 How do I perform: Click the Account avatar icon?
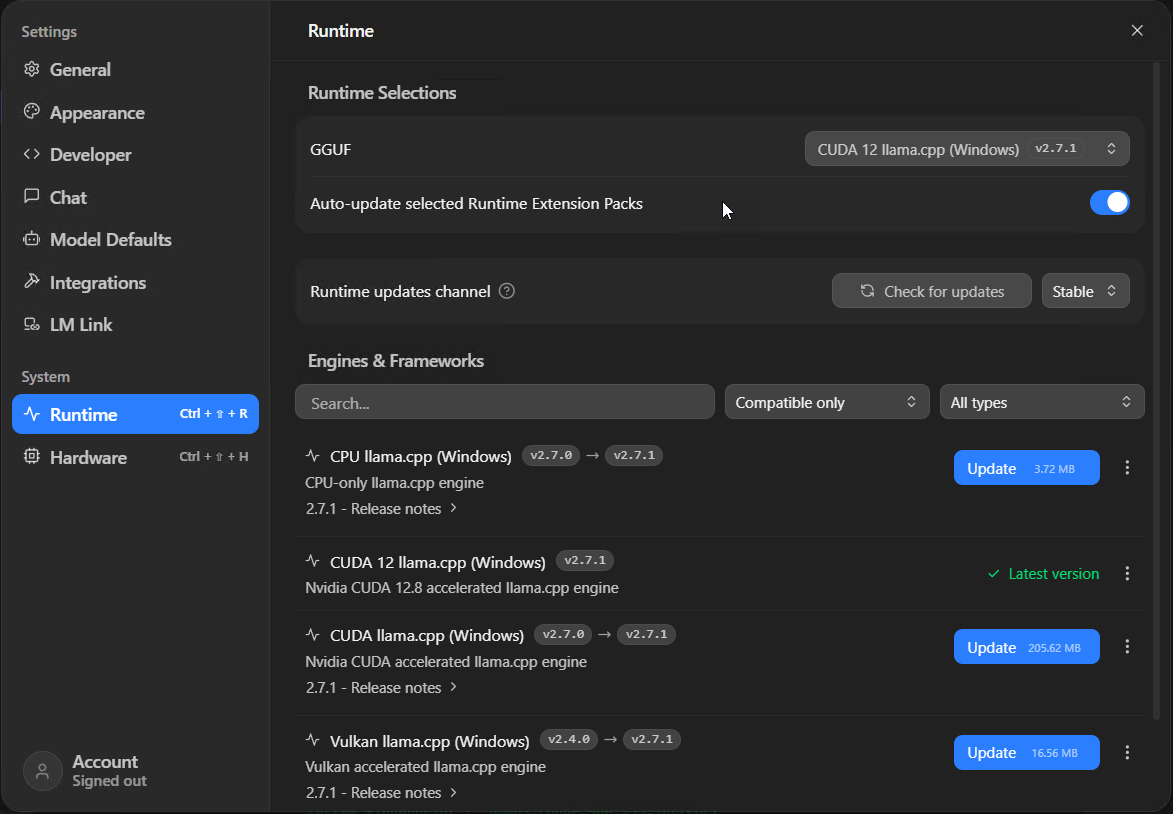[x=42, y=771]
